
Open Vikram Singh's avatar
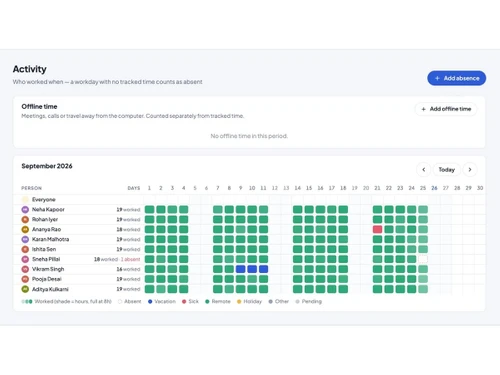(25, 269)
